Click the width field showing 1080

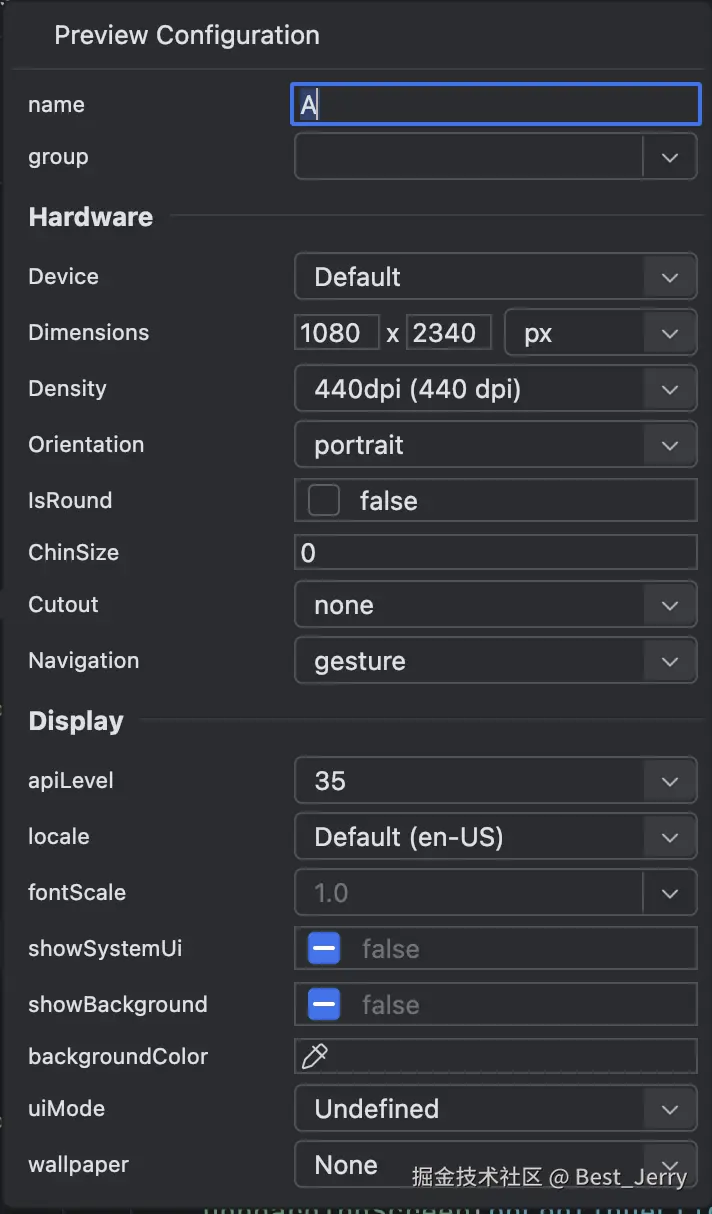337,333
